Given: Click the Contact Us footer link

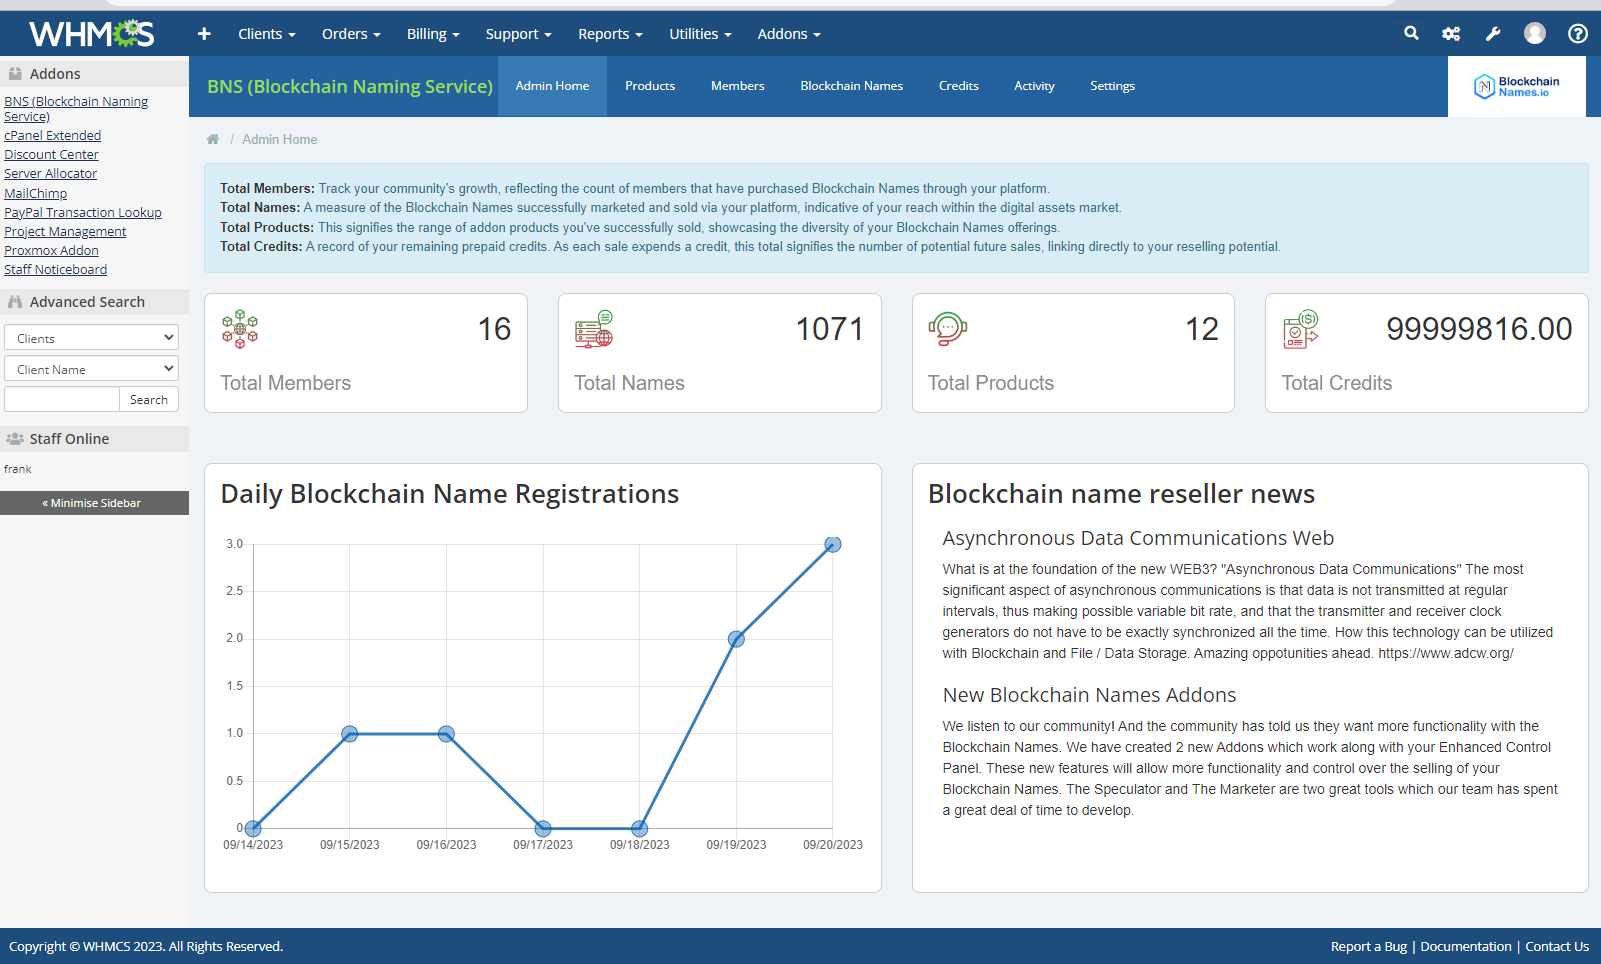Looking at the screenshot, I should tap(1557, 946).
